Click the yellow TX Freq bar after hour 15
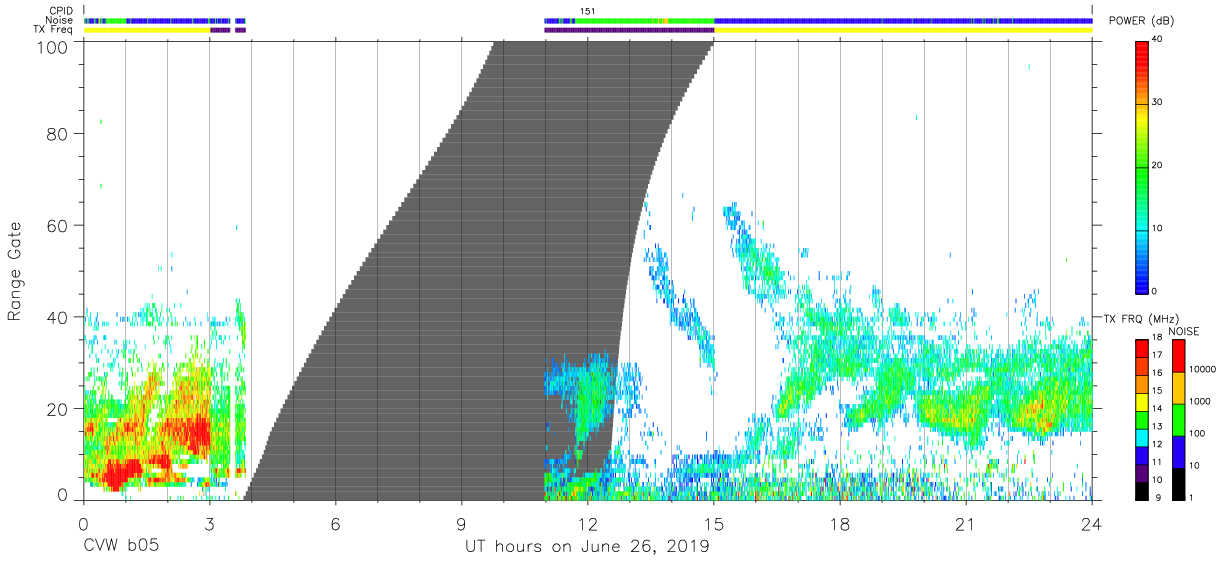 pyautogui.click(x=903, y=30)
